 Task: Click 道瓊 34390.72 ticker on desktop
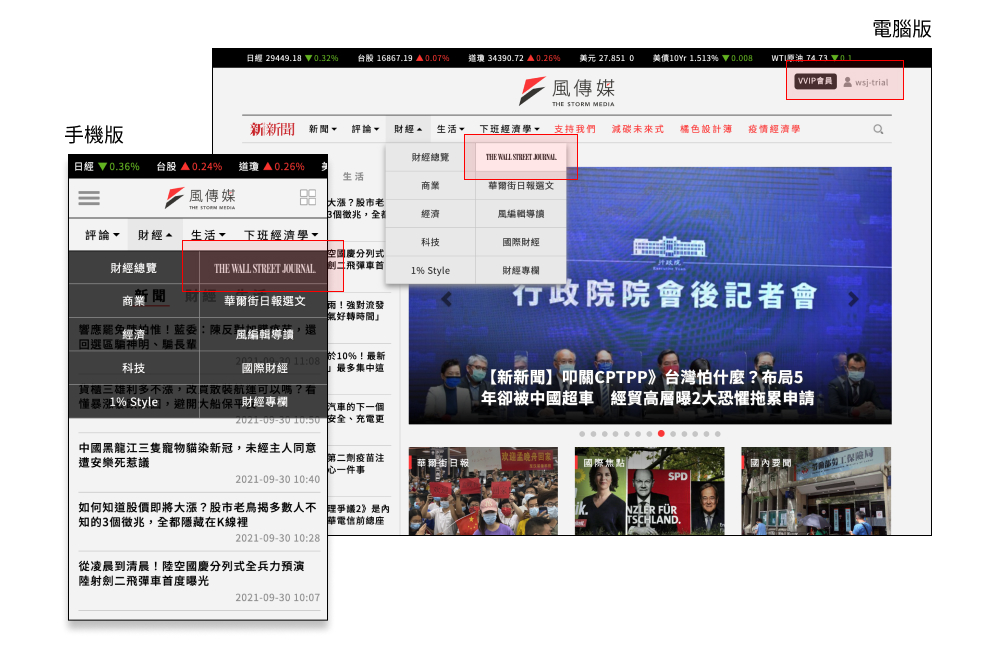click(x=515, y=58)
